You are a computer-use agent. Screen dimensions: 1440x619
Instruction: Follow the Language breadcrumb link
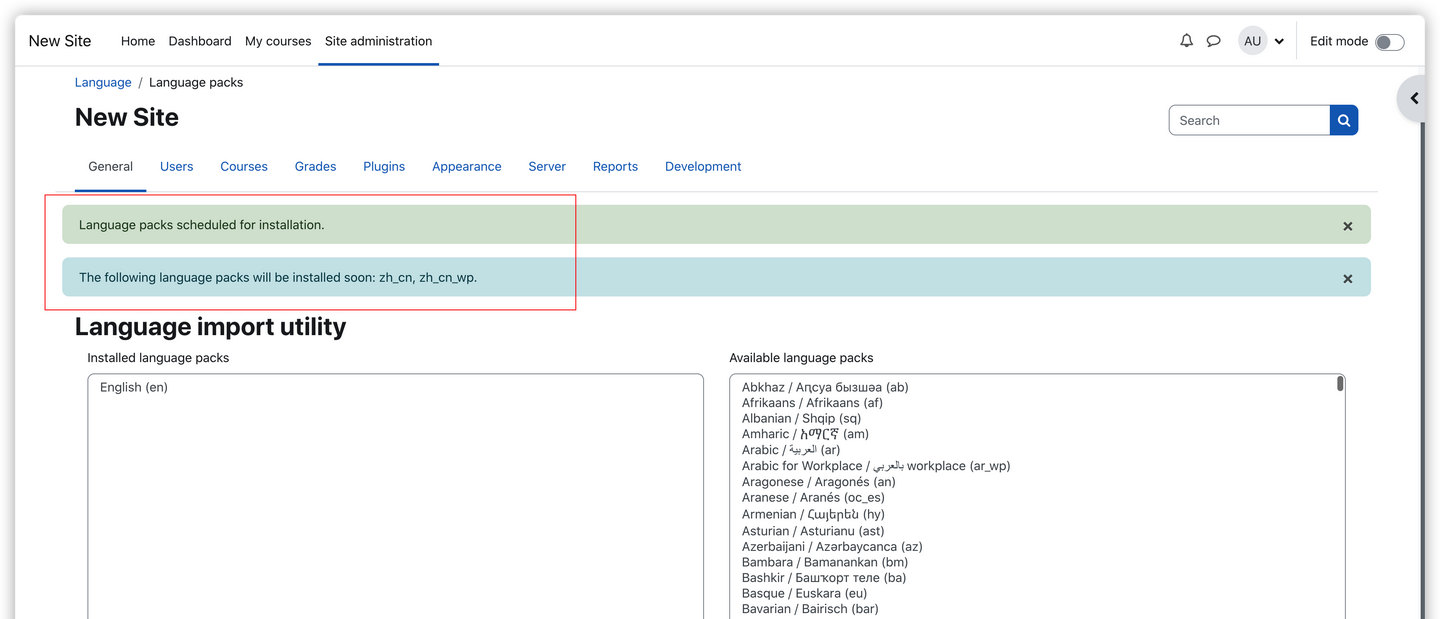click(x=103, y=82)
